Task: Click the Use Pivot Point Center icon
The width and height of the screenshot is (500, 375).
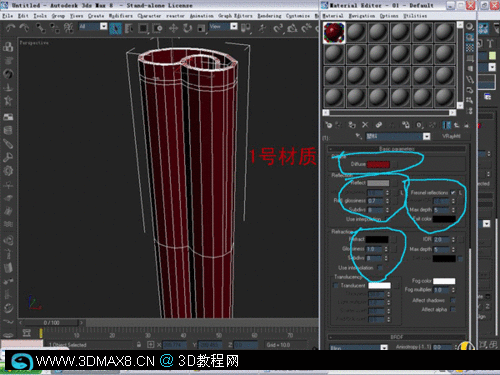Action: [246, 29]
